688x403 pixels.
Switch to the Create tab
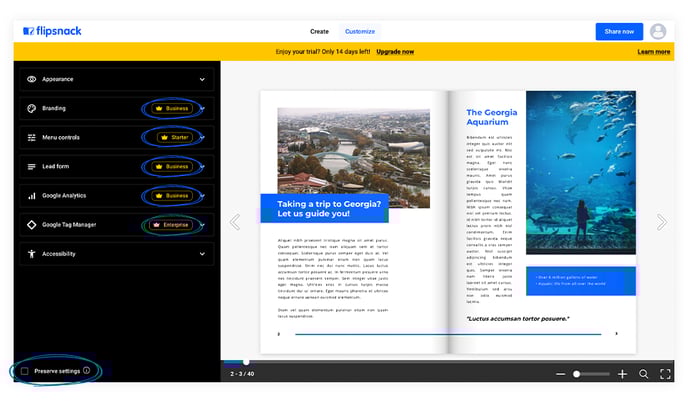pos(319,32)
